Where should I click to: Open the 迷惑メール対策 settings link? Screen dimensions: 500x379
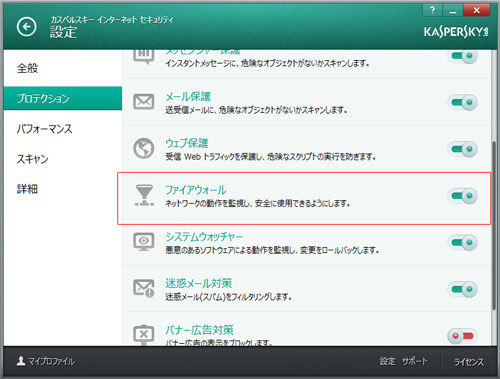[199, 283]
